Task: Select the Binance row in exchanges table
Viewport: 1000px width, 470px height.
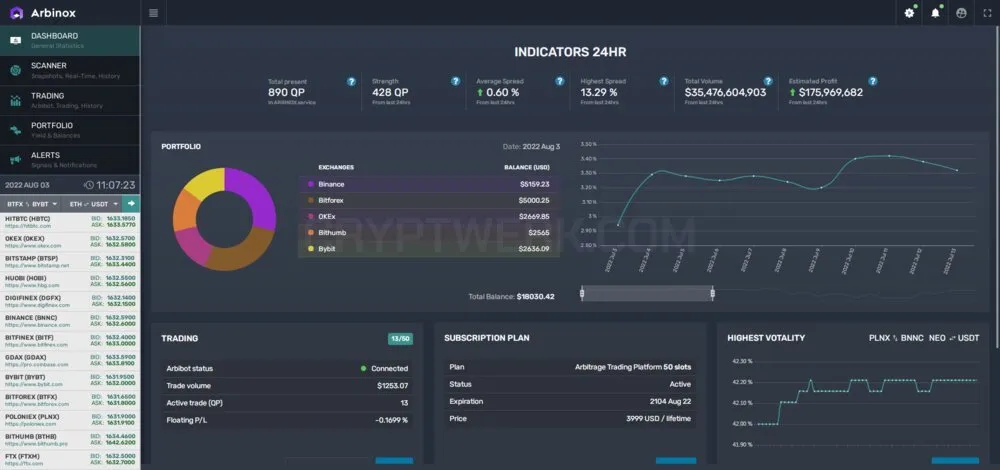Action: click(x=429, y=184)
